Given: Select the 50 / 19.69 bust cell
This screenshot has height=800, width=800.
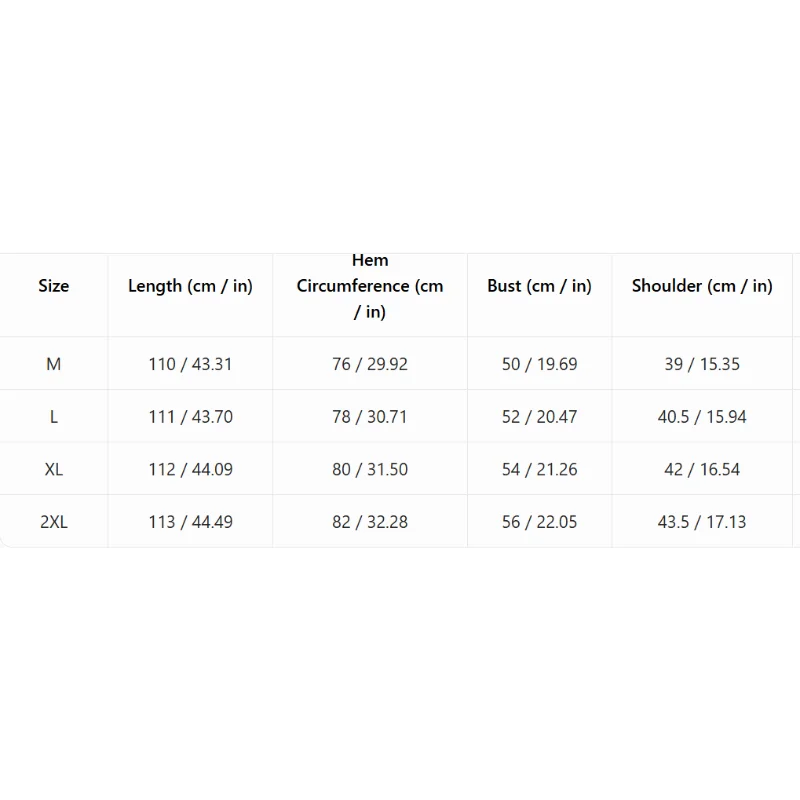Looking at the screenshot, I should 539,364.
